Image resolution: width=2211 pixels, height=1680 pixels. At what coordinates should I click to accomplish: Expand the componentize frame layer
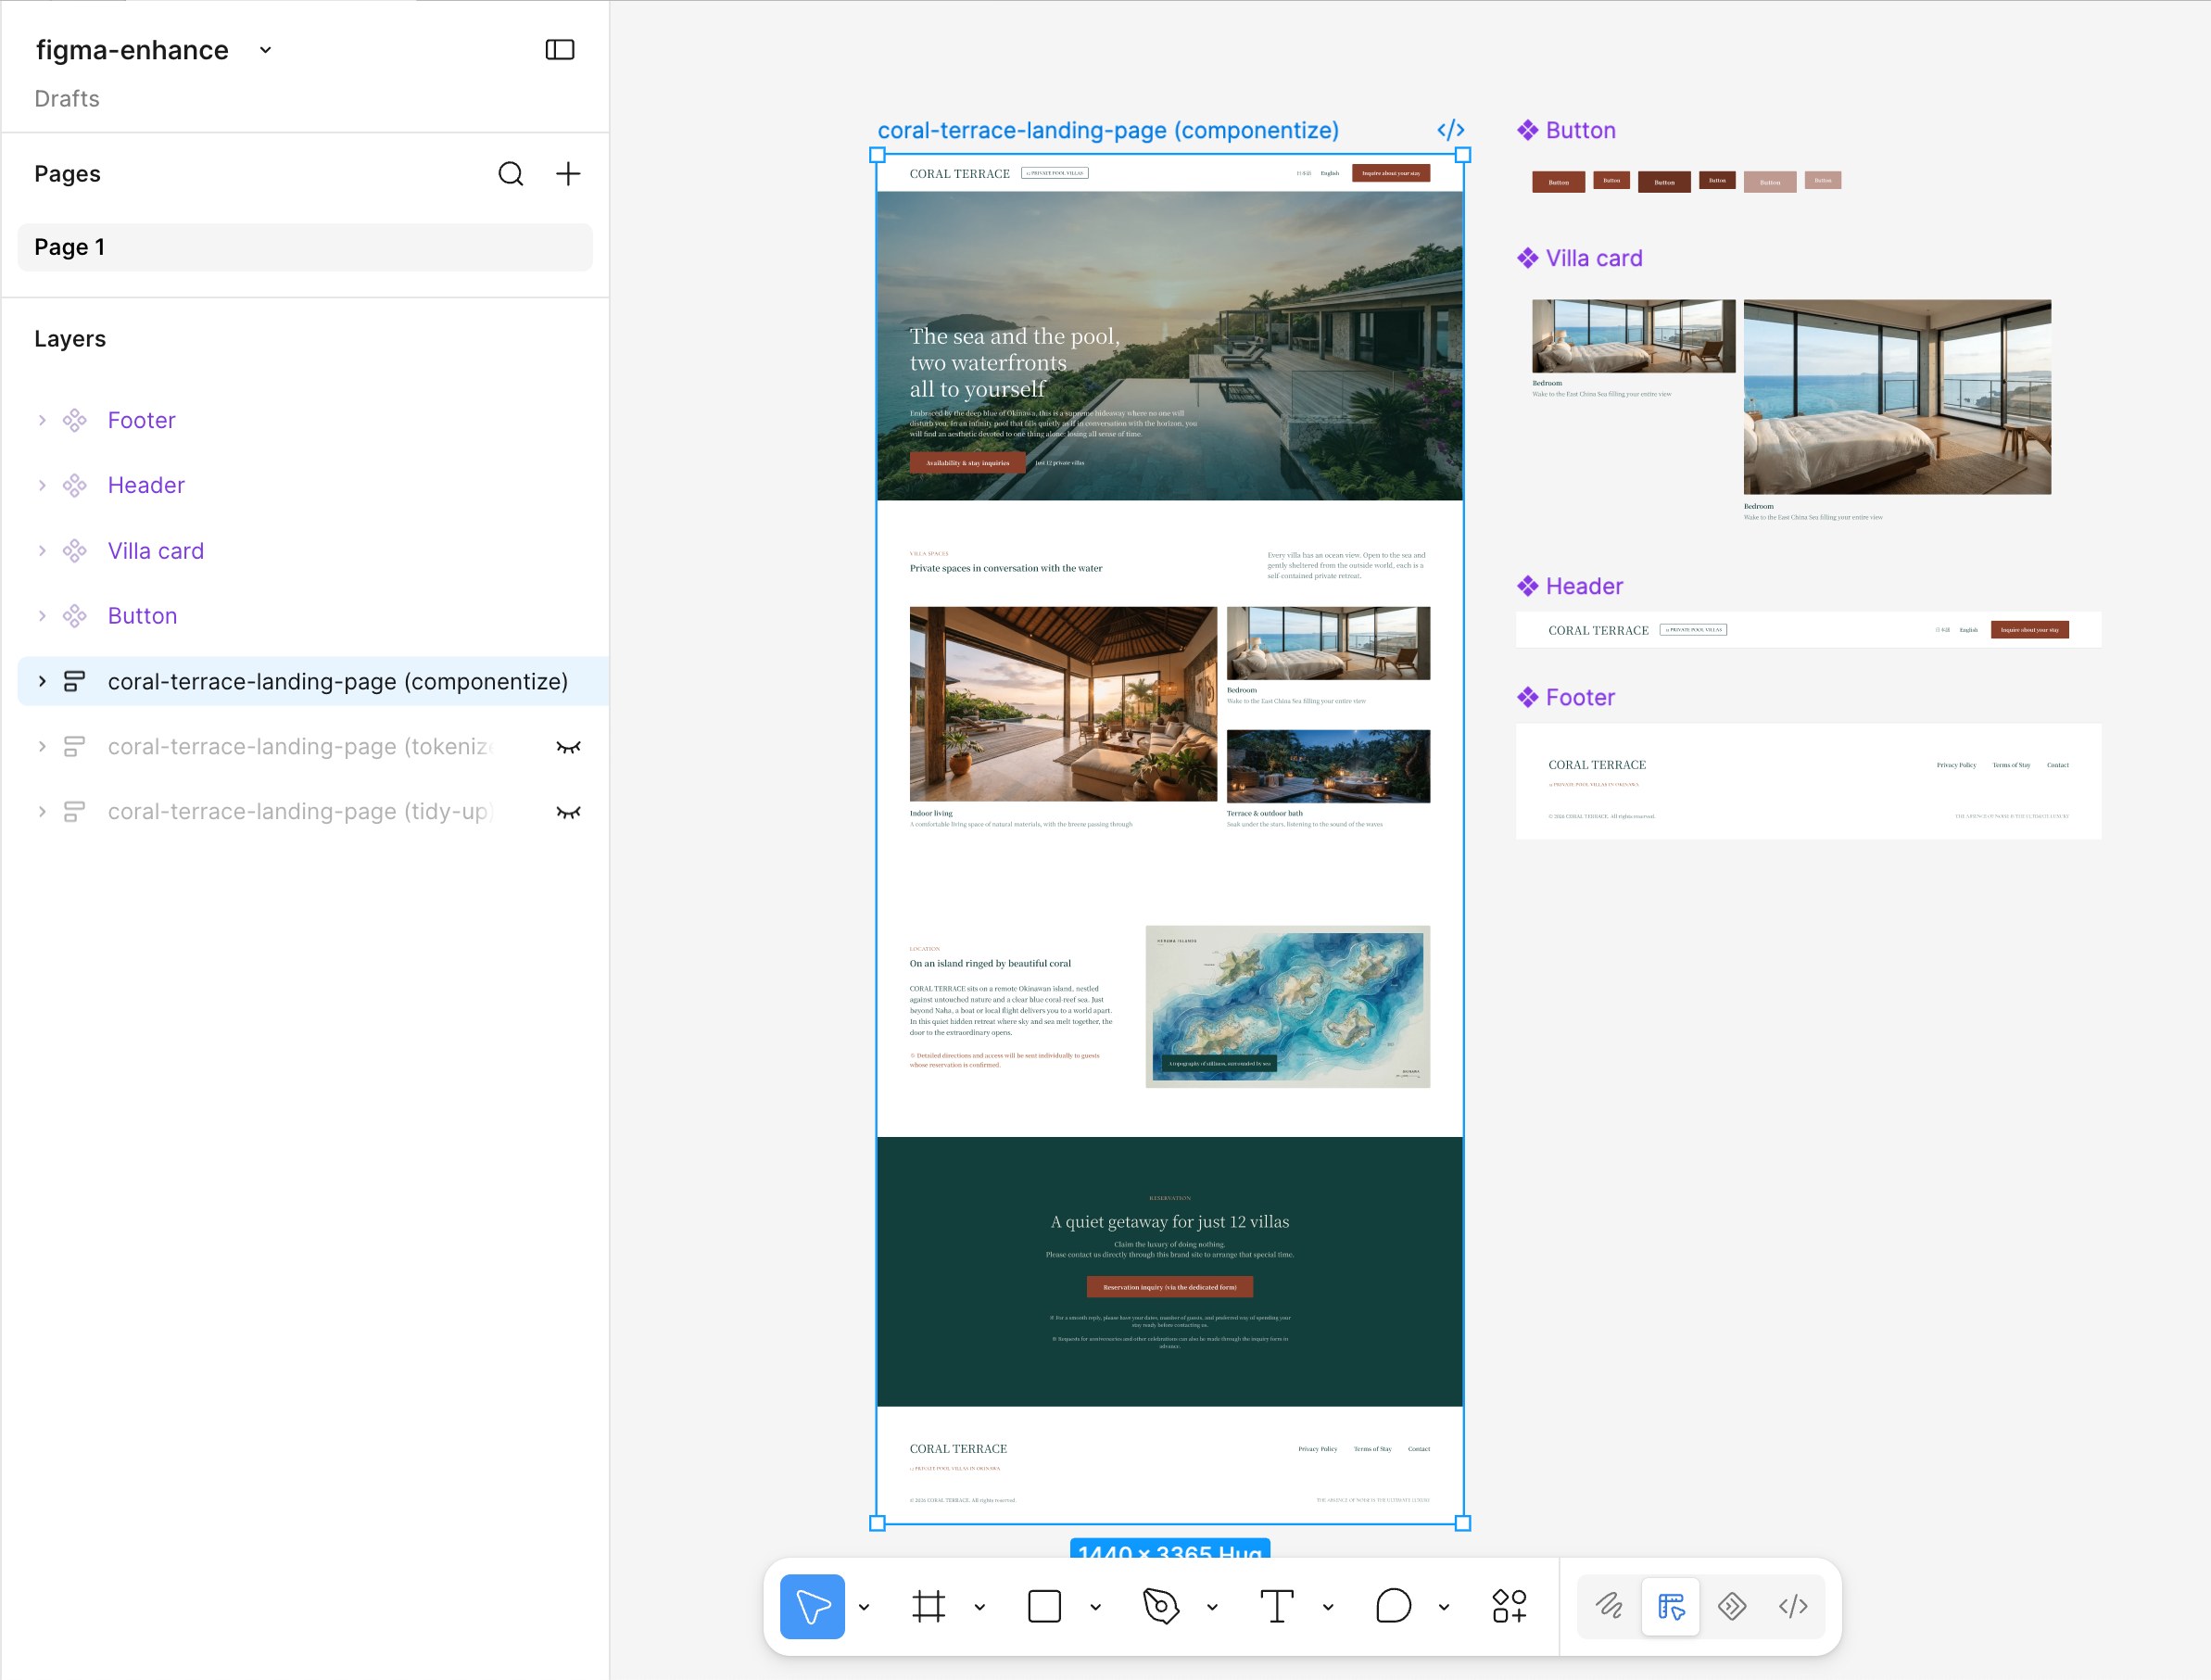(42, 681)
